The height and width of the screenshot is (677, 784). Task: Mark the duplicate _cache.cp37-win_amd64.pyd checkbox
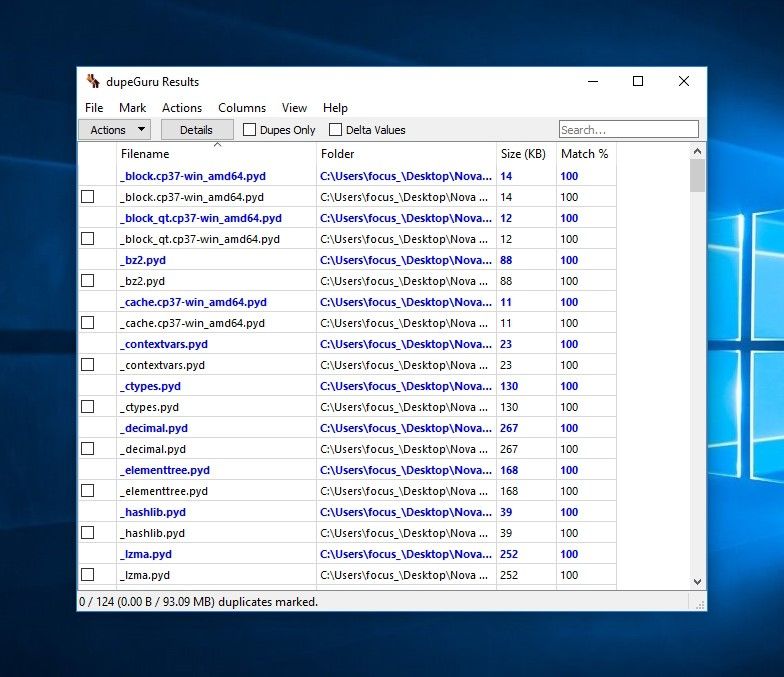click(88, 323)
